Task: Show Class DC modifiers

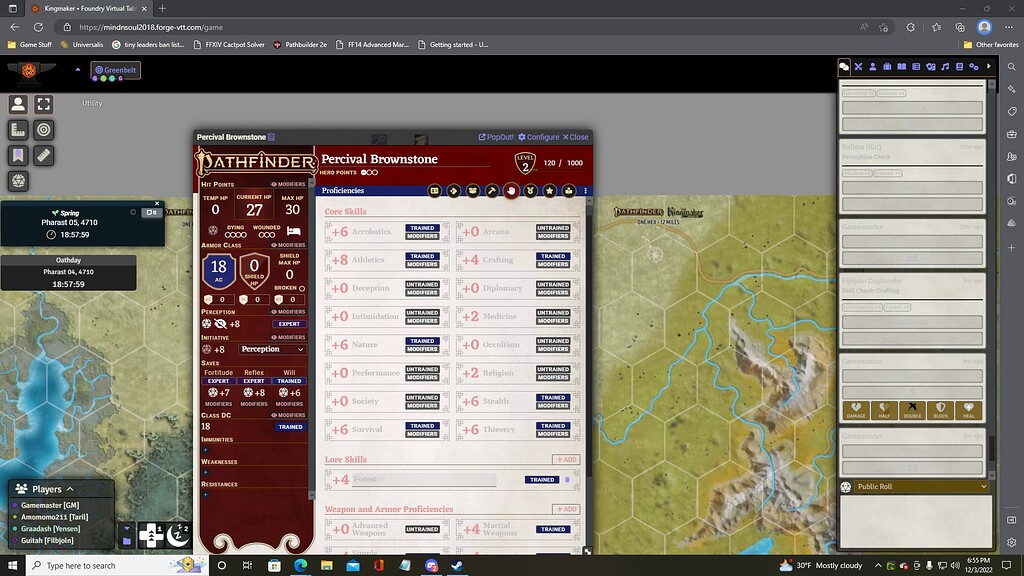Action: point(288,415)
